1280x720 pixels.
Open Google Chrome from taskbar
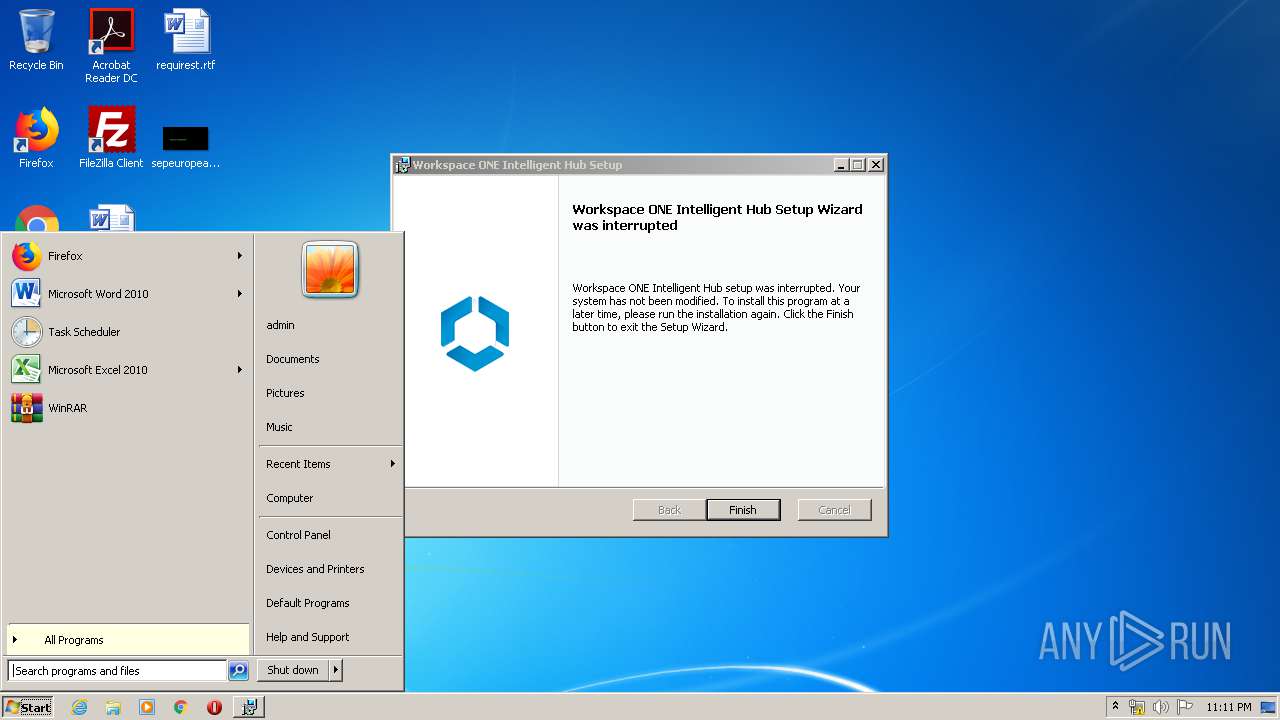point(181,707)
